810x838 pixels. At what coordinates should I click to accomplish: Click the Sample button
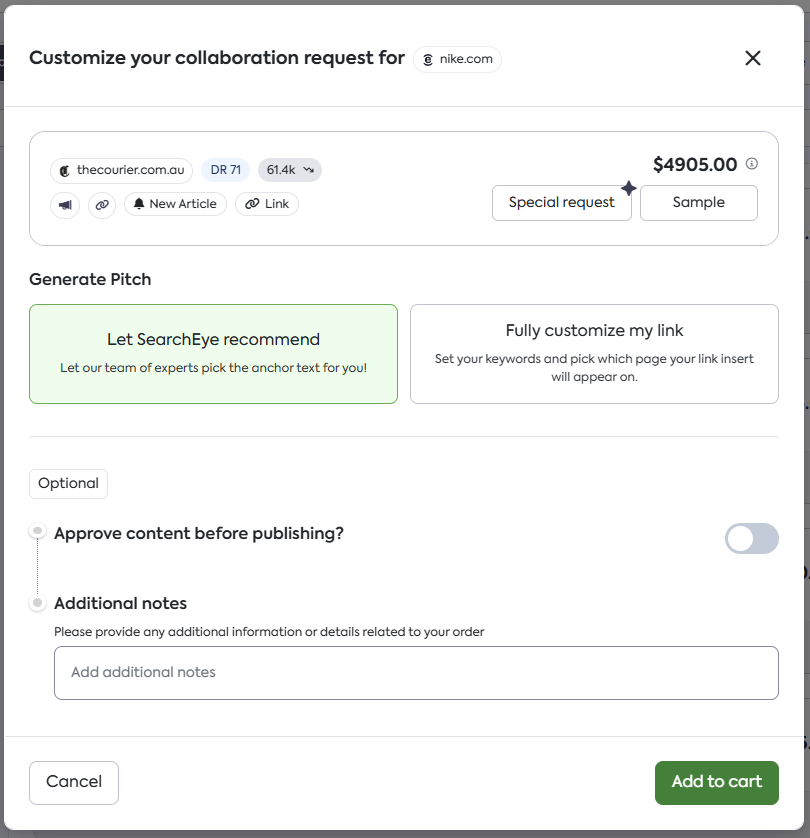coord(698,202)
